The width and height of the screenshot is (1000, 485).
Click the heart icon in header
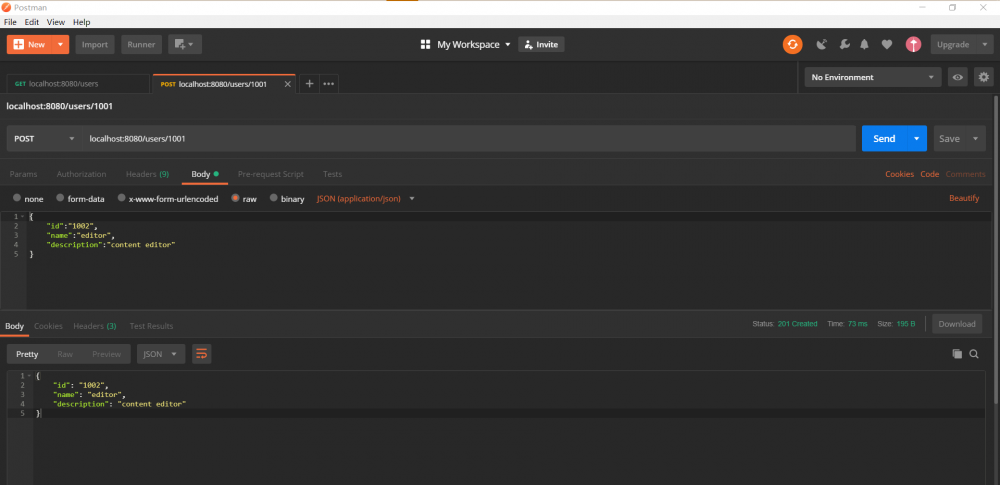886,45
